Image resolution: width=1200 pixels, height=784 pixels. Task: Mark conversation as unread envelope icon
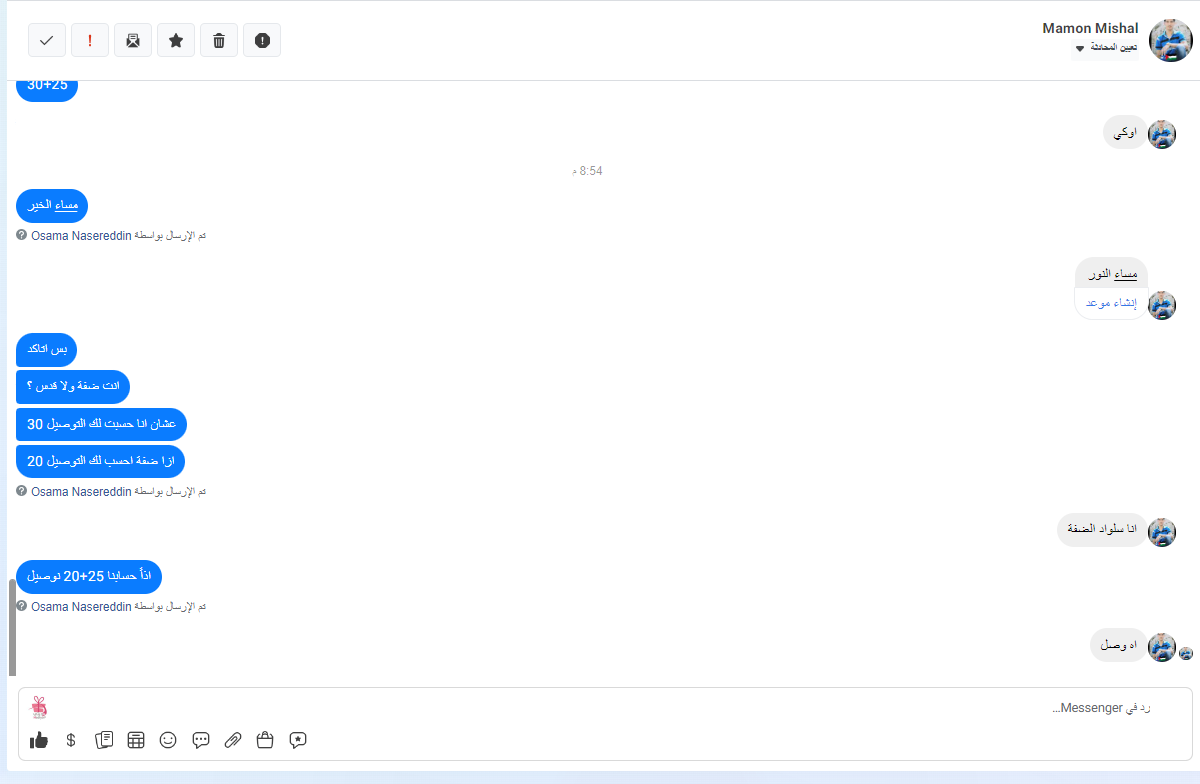point(133,40)
